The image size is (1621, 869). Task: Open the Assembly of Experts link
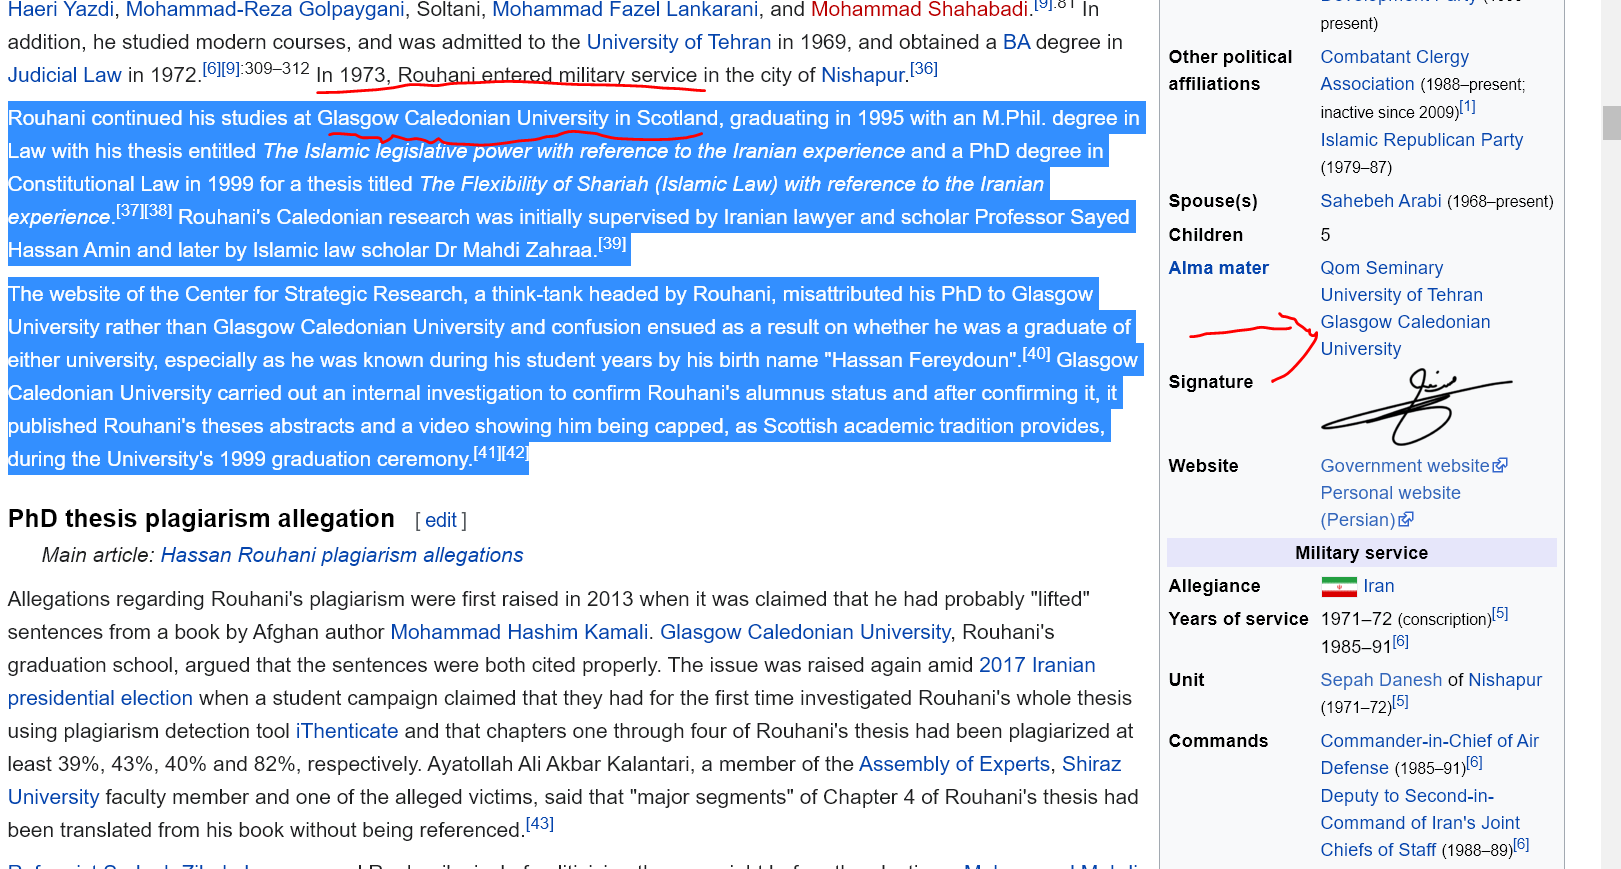tap(954, 764)
